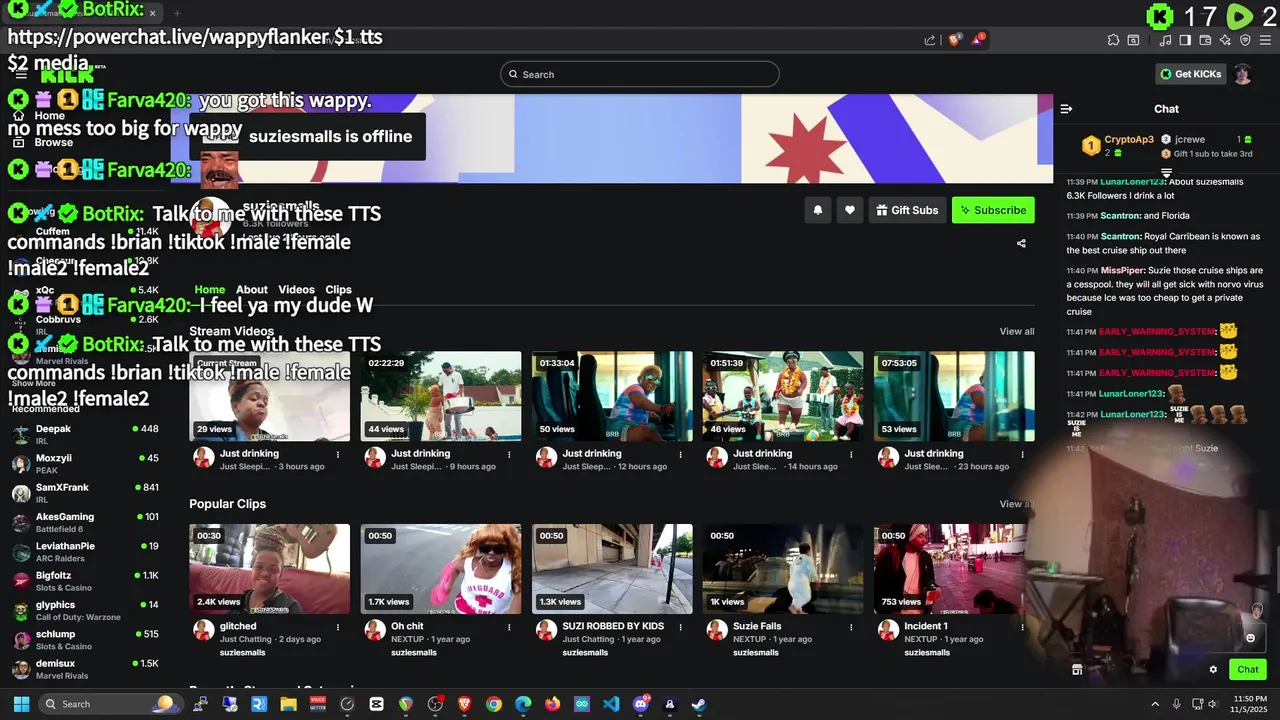Open the Gift Subs button

907,210
